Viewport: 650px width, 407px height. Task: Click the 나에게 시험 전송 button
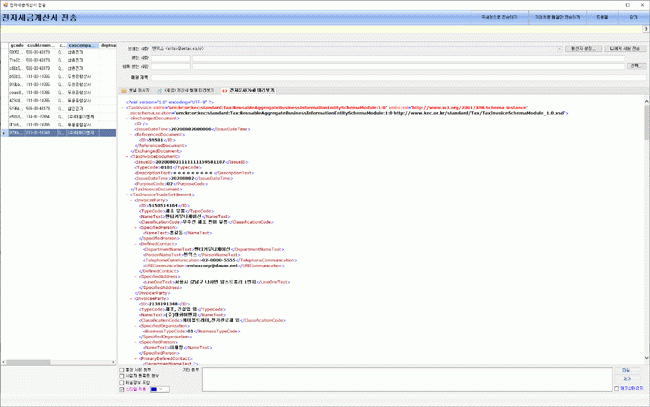click(x=625, y=49)
